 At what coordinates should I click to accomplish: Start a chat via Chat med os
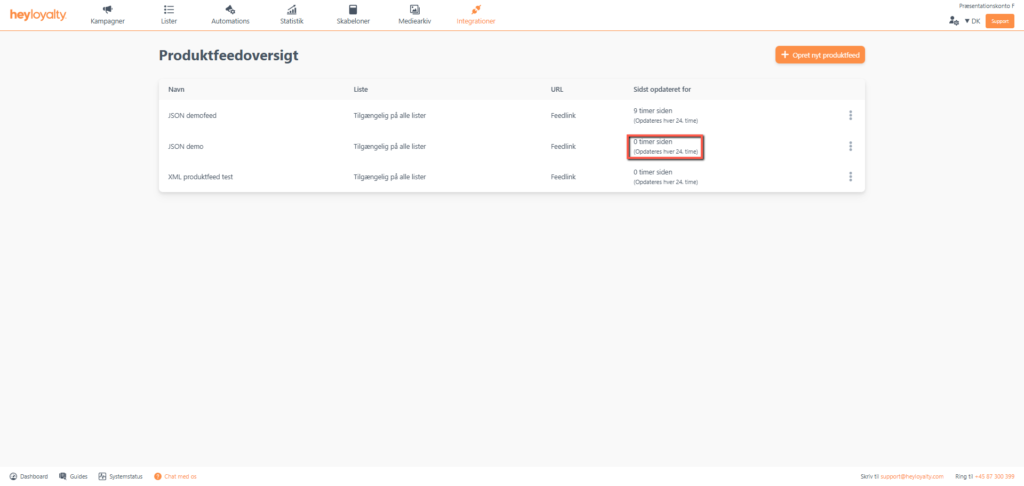coord(176,476)
